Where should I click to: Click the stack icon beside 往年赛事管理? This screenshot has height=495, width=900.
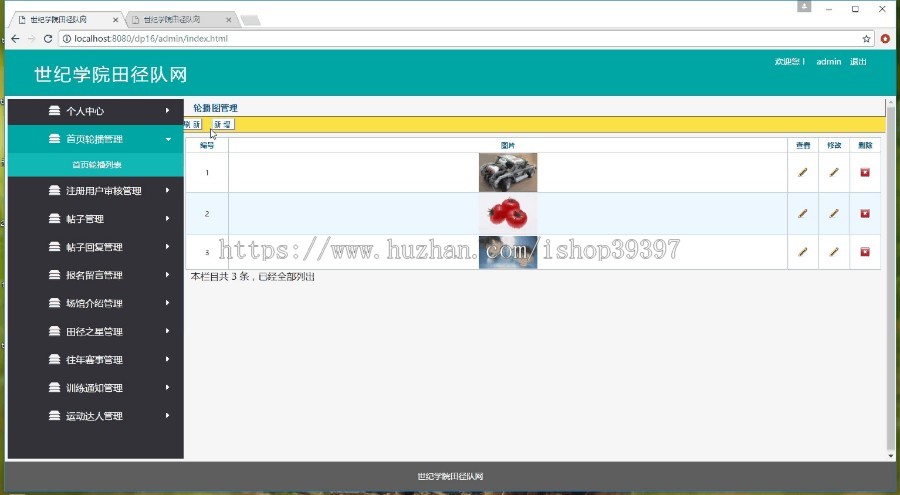(55, 359)
